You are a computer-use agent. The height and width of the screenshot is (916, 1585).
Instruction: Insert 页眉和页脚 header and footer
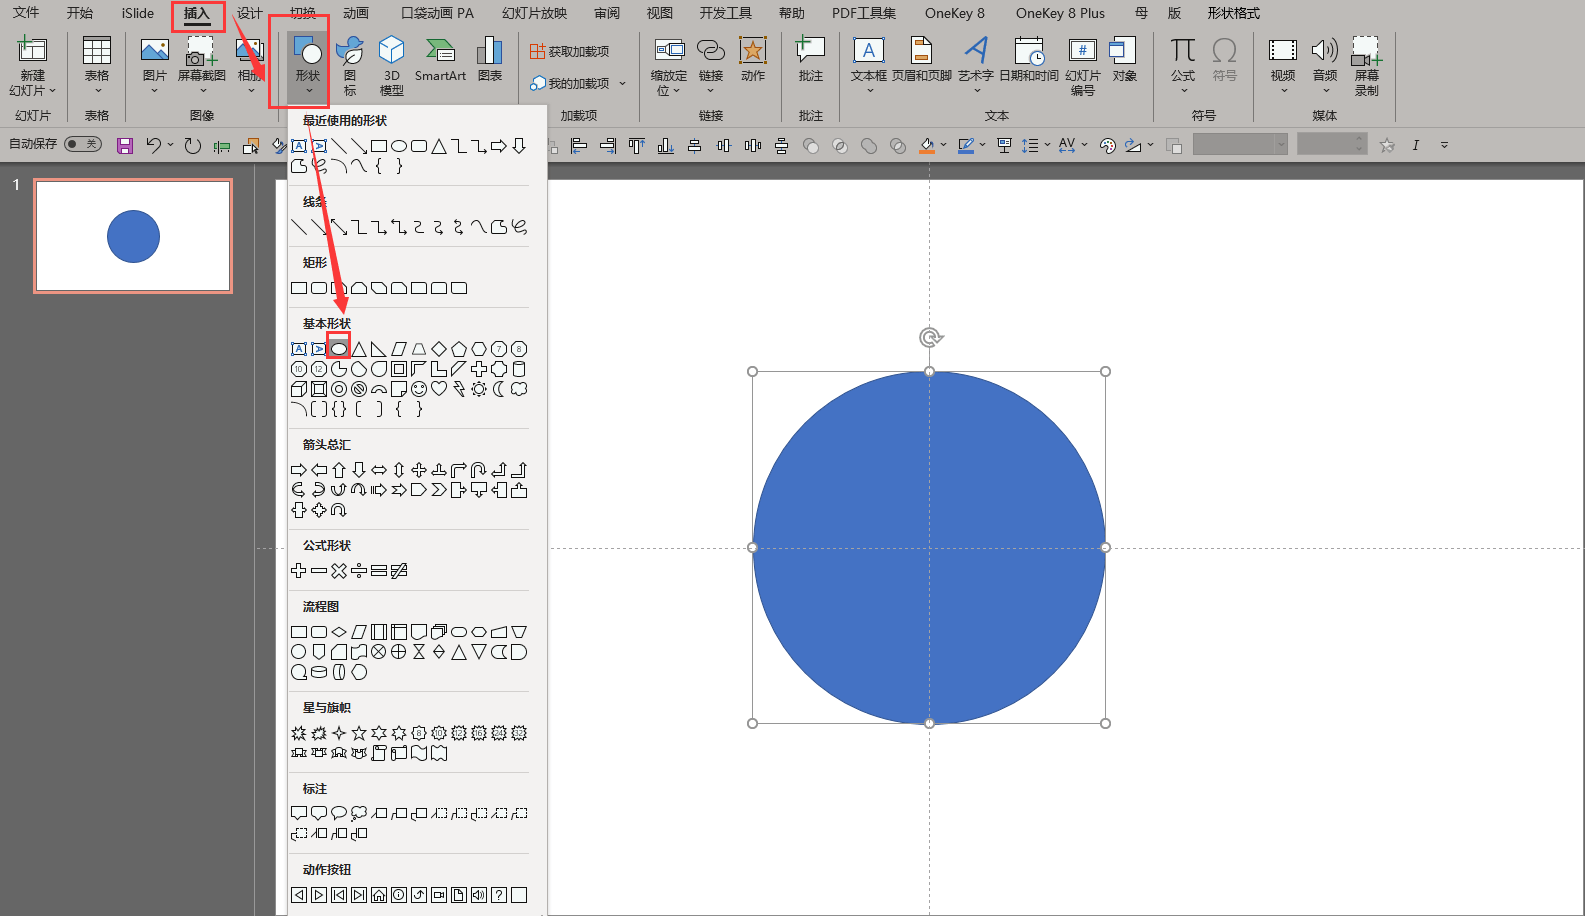point(922,60)
